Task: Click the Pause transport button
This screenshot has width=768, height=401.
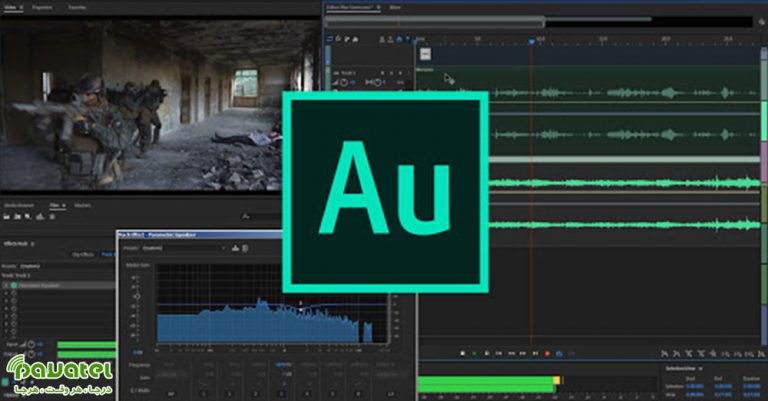Action: click(x=487, y=353)
